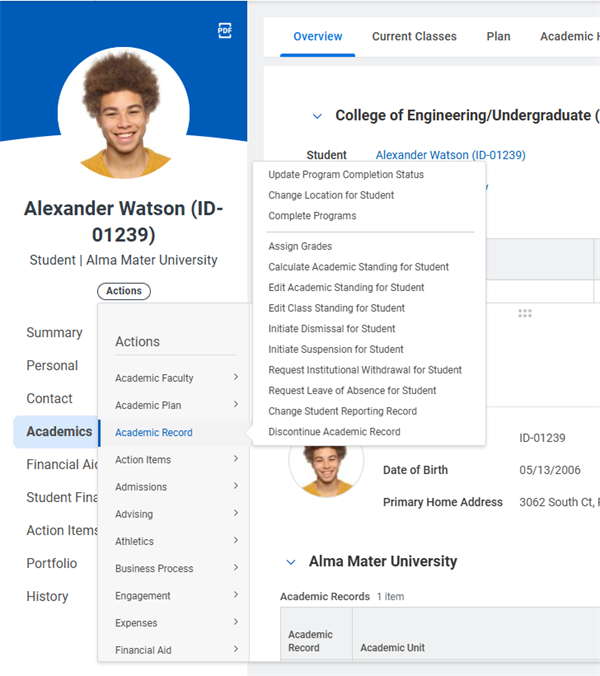Image resolution: width=600 pixels, height=676 pixels.
Task: Expand the Admissions submenu arrow
Action: [x=236, y=485]
